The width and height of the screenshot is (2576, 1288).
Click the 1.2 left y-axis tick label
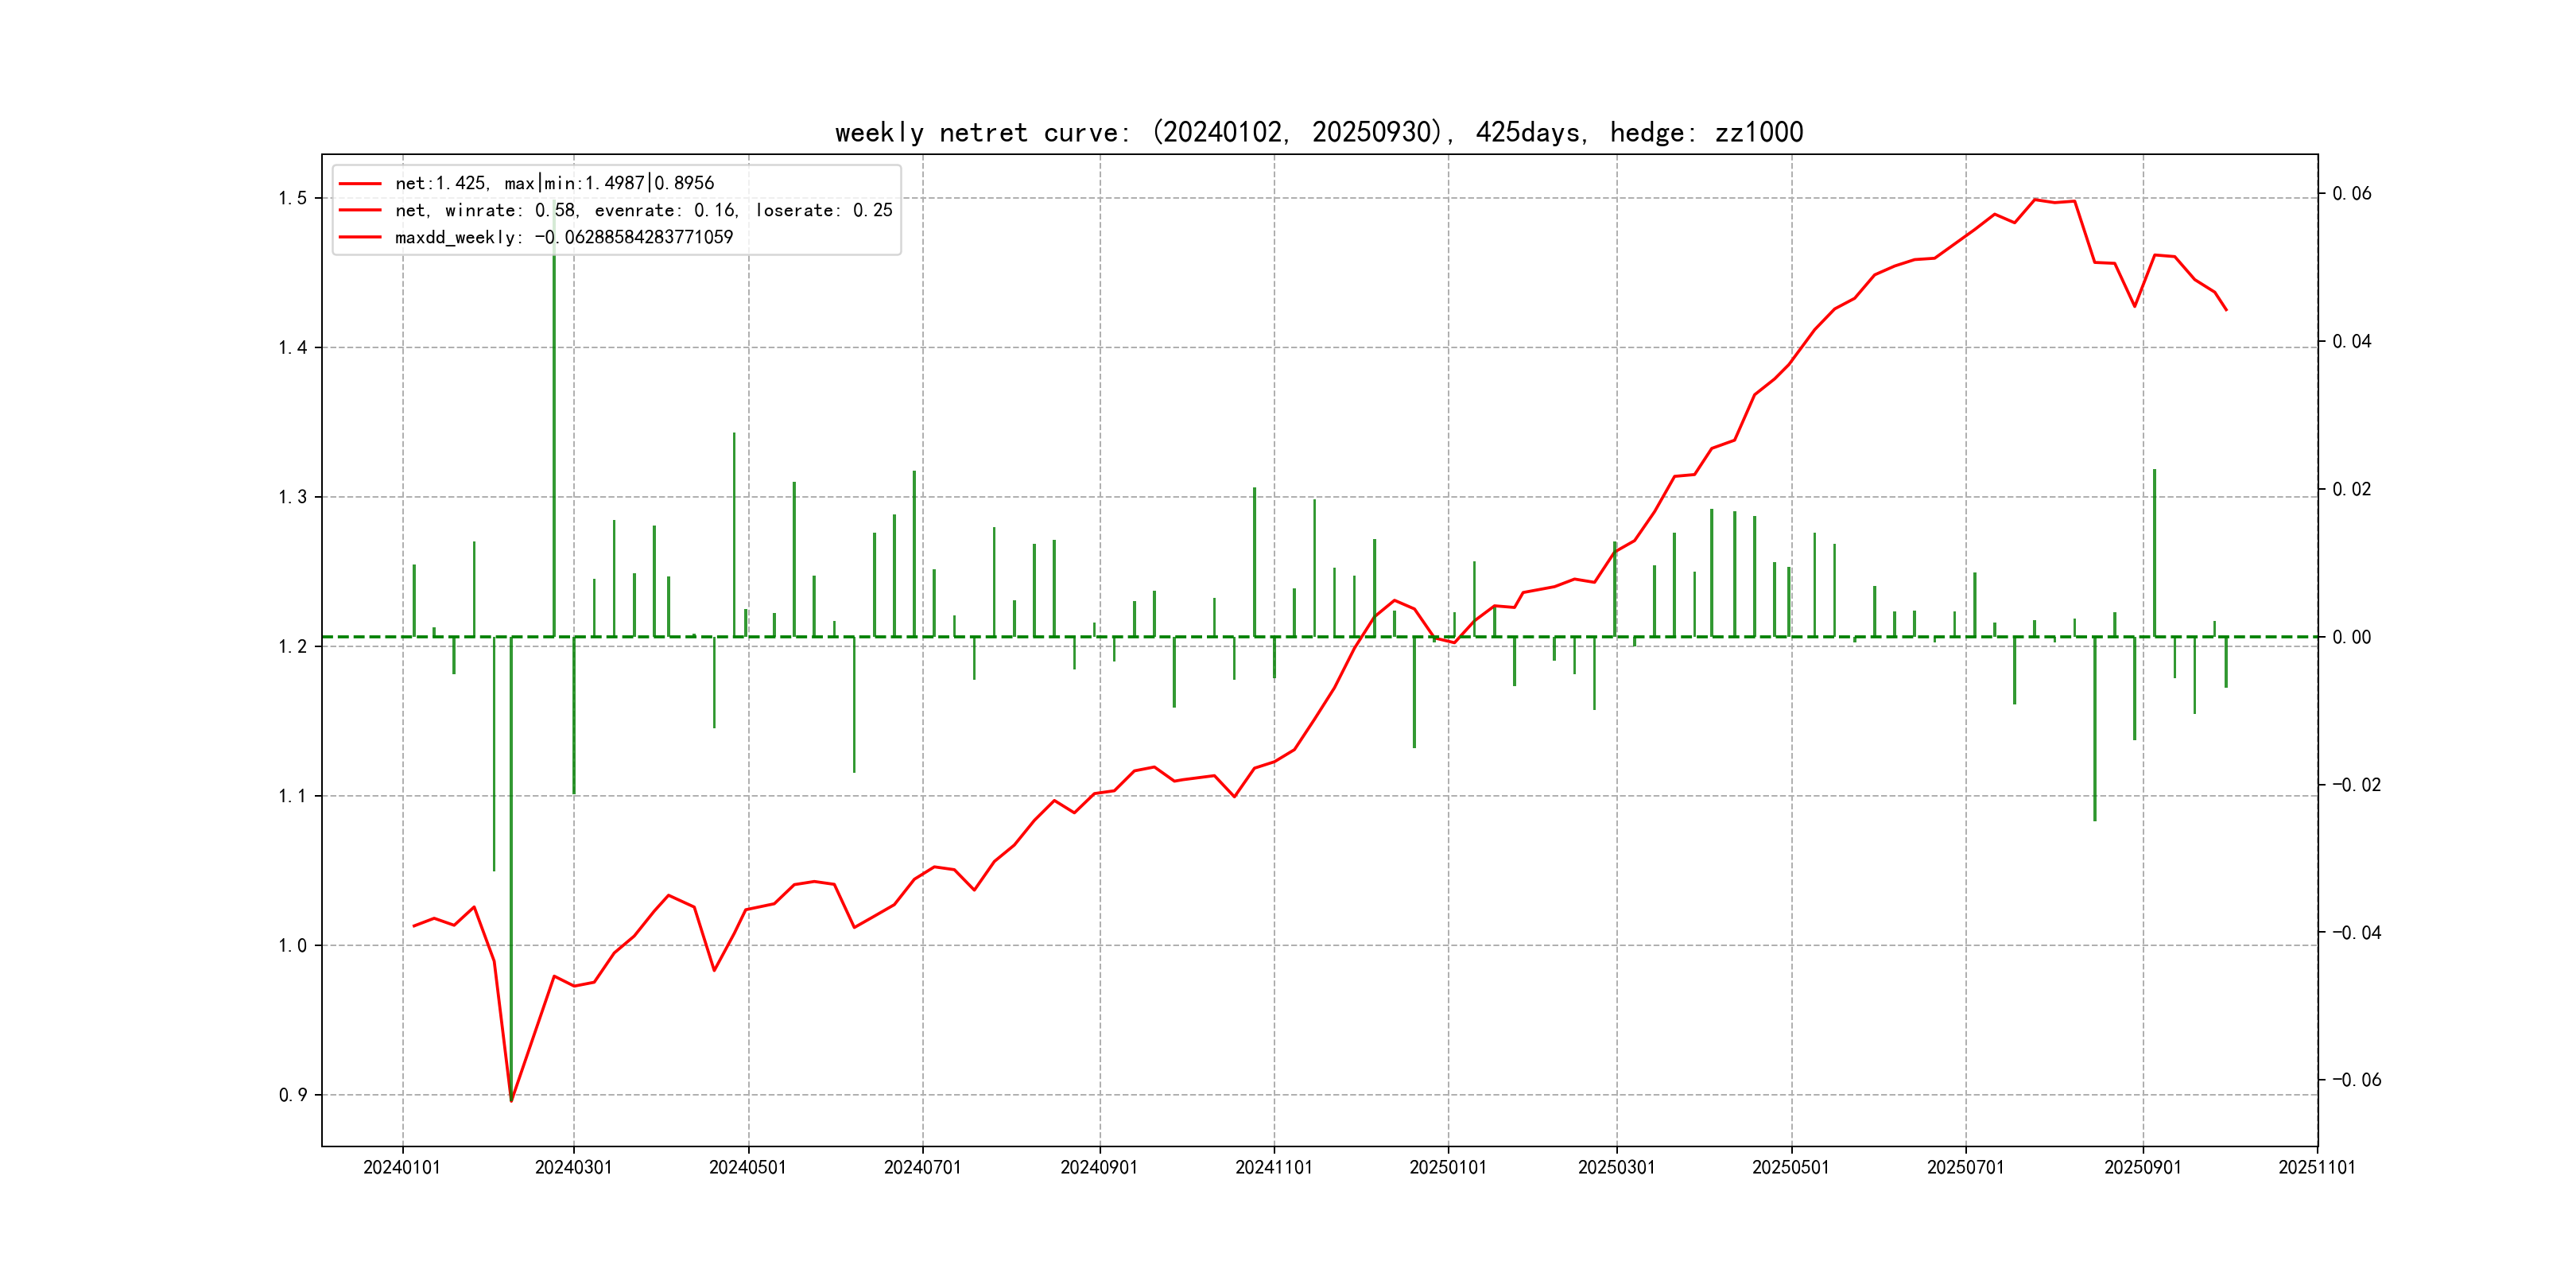pyautogui.click(x=292, y=646)
